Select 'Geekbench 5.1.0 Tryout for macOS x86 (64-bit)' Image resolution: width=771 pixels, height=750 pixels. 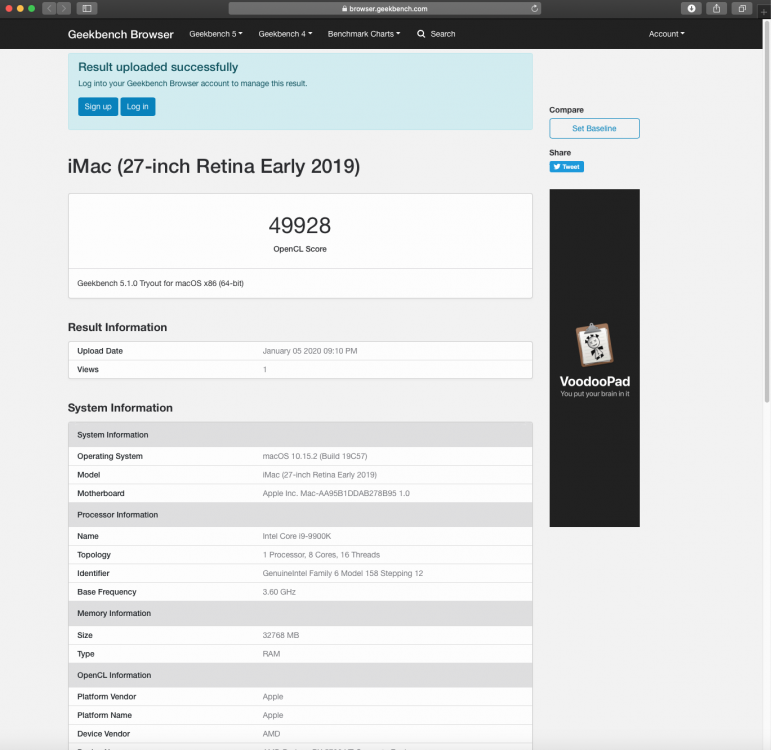(x=160, y=283)
